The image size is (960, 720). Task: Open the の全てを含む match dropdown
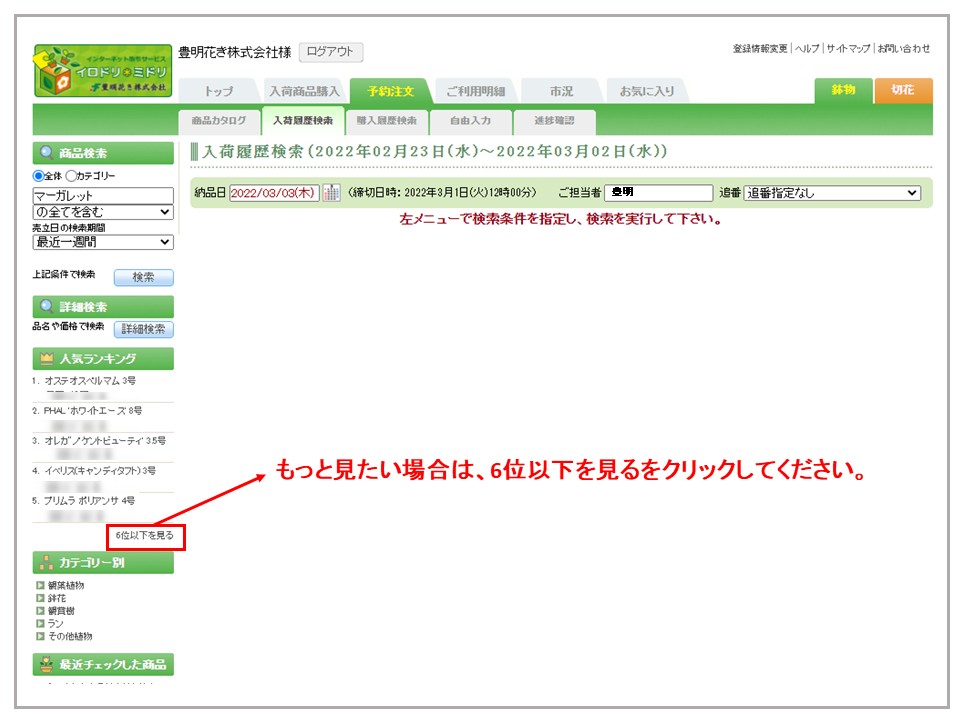(103, 212)
